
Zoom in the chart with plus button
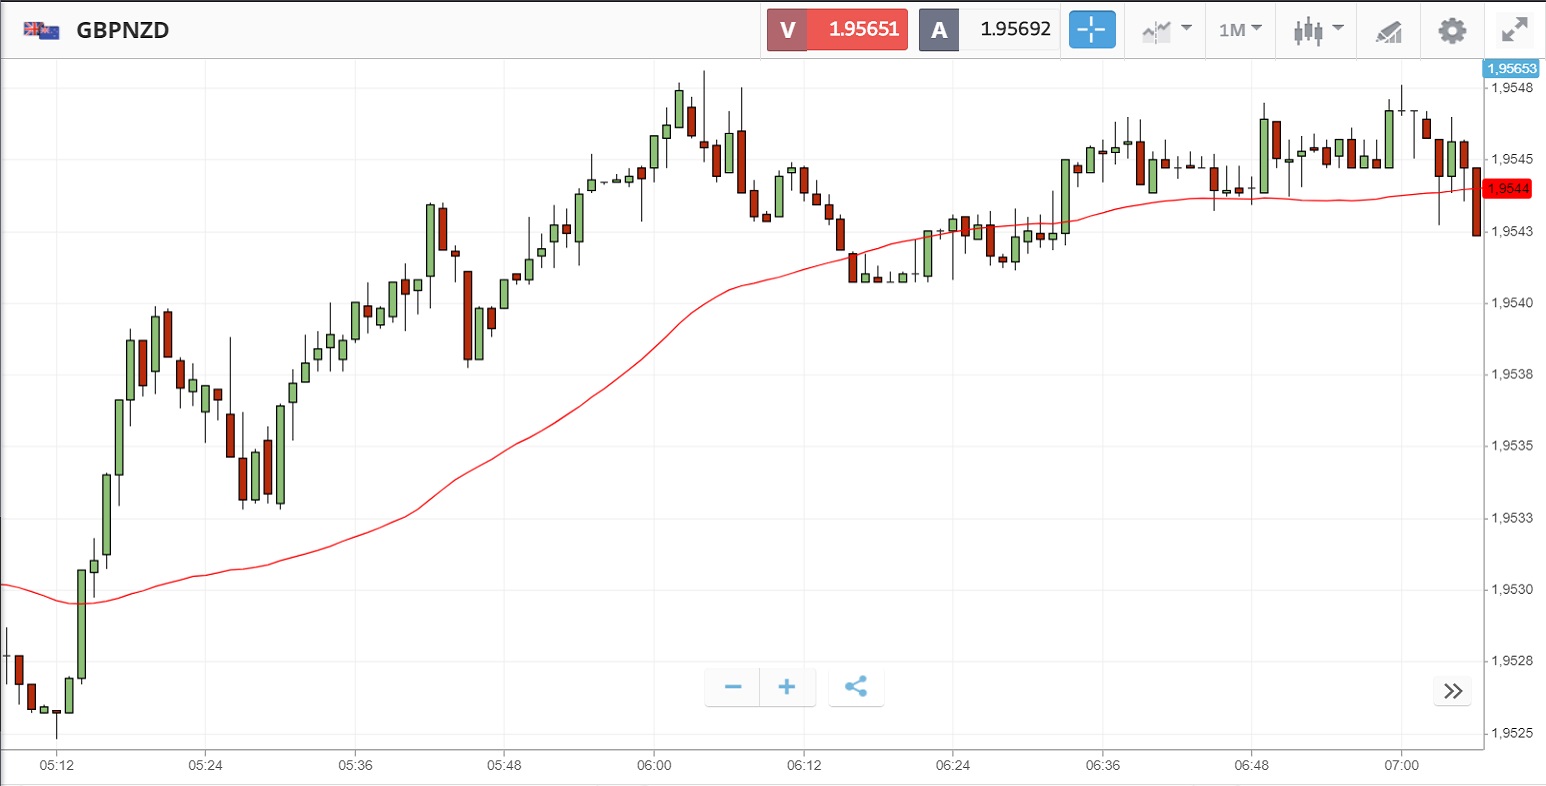click(x=787, y=687)
